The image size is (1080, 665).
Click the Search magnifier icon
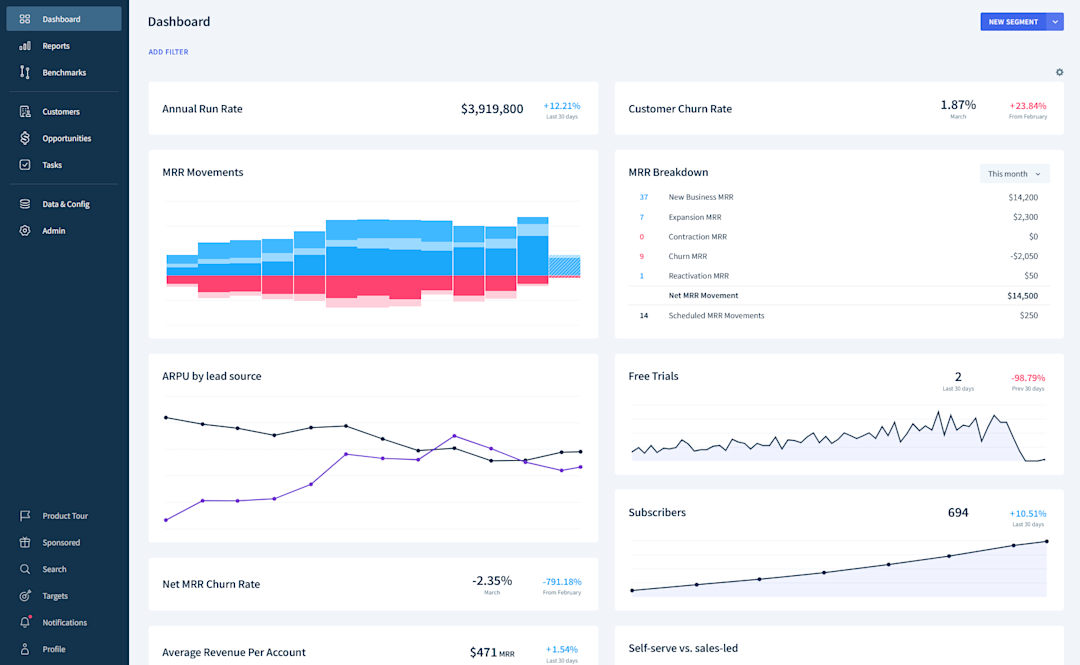pos(26,568)
